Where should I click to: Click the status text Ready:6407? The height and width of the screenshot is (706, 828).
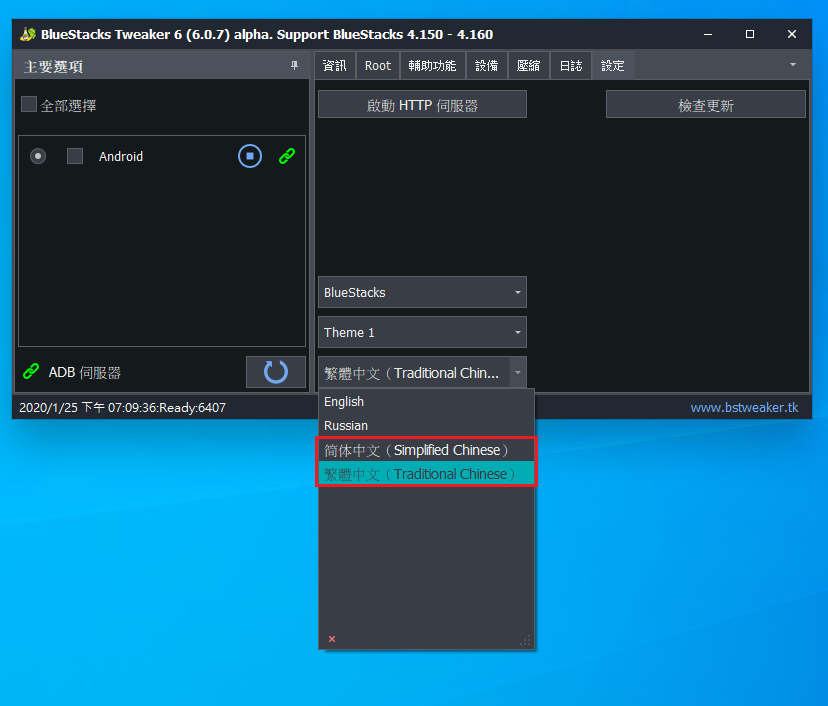tap(192, 408)
